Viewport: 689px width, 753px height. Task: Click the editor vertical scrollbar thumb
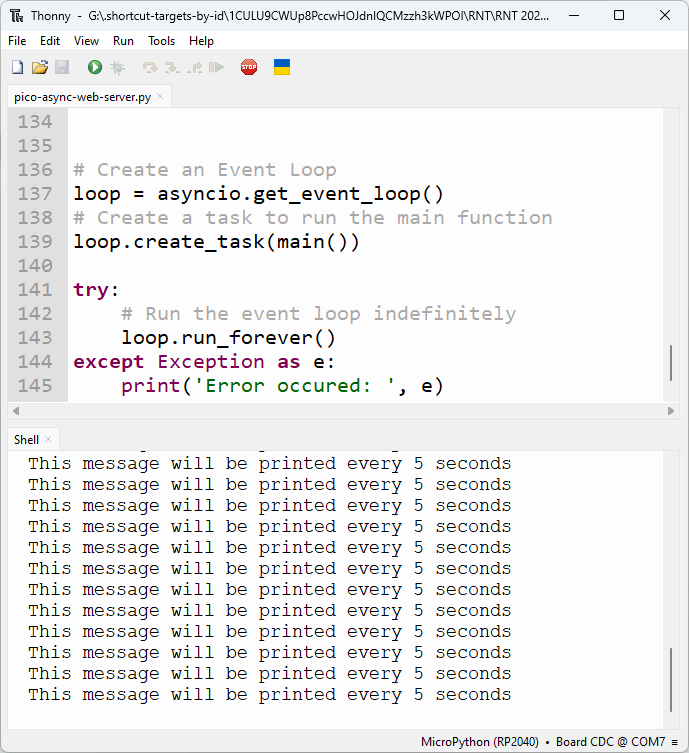tap(671, 362)
